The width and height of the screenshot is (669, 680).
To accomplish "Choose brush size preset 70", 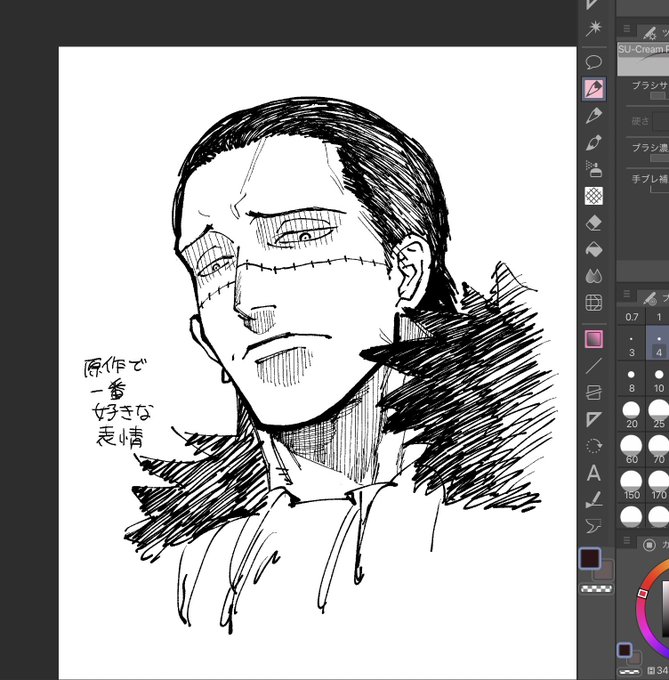I will [x=658, y=450].
